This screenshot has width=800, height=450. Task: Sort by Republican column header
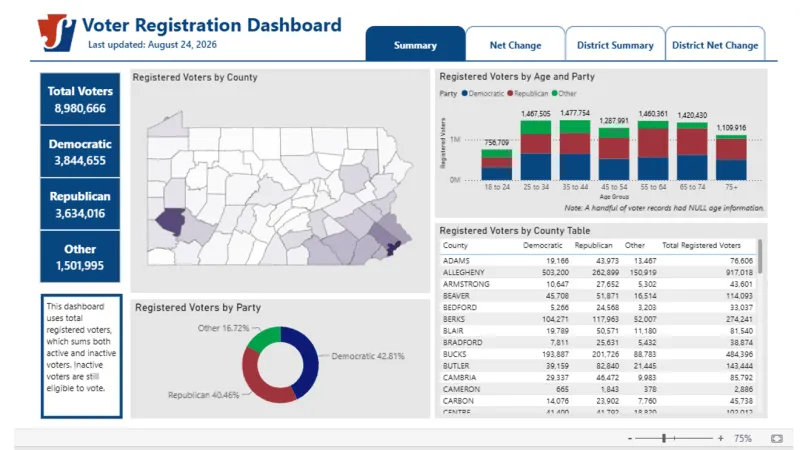click(x=593, y=245)
